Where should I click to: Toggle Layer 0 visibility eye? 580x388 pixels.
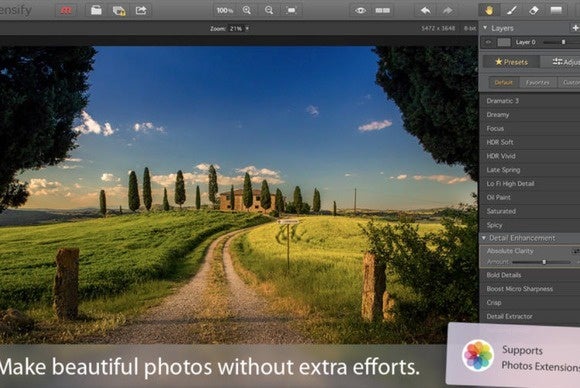(488, 42)
